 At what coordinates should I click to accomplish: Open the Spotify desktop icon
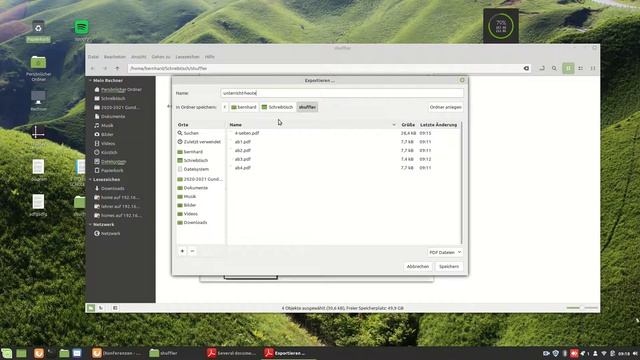tap(82, 31)
